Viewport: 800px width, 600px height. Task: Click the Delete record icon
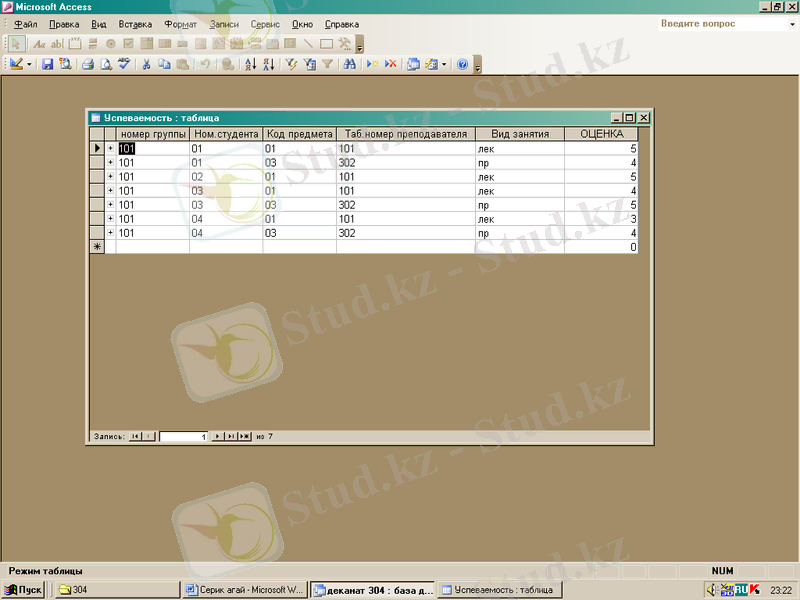pos(390,64)
